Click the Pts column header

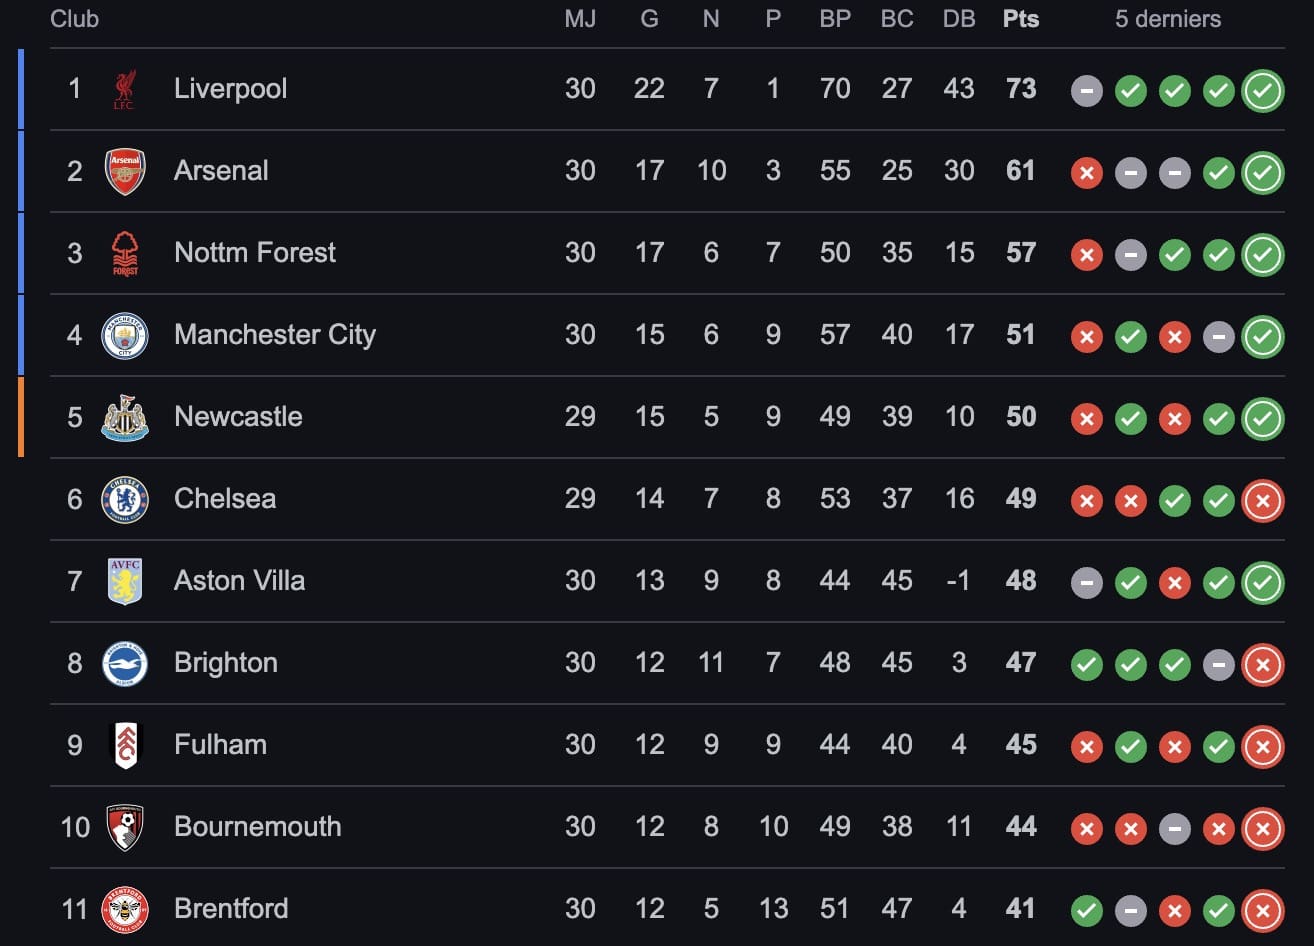point(1020,19)
